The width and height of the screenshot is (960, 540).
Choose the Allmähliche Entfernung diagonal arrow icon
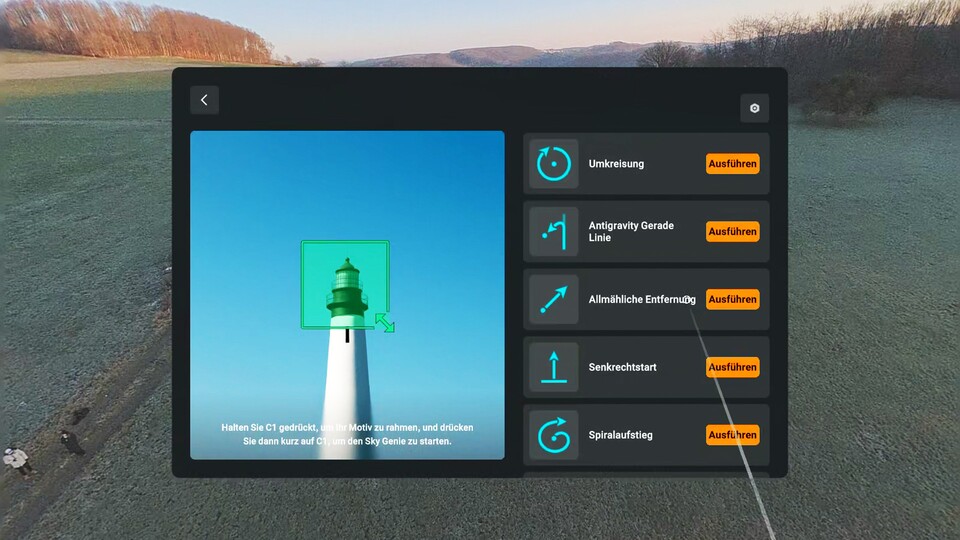(553, 300)
